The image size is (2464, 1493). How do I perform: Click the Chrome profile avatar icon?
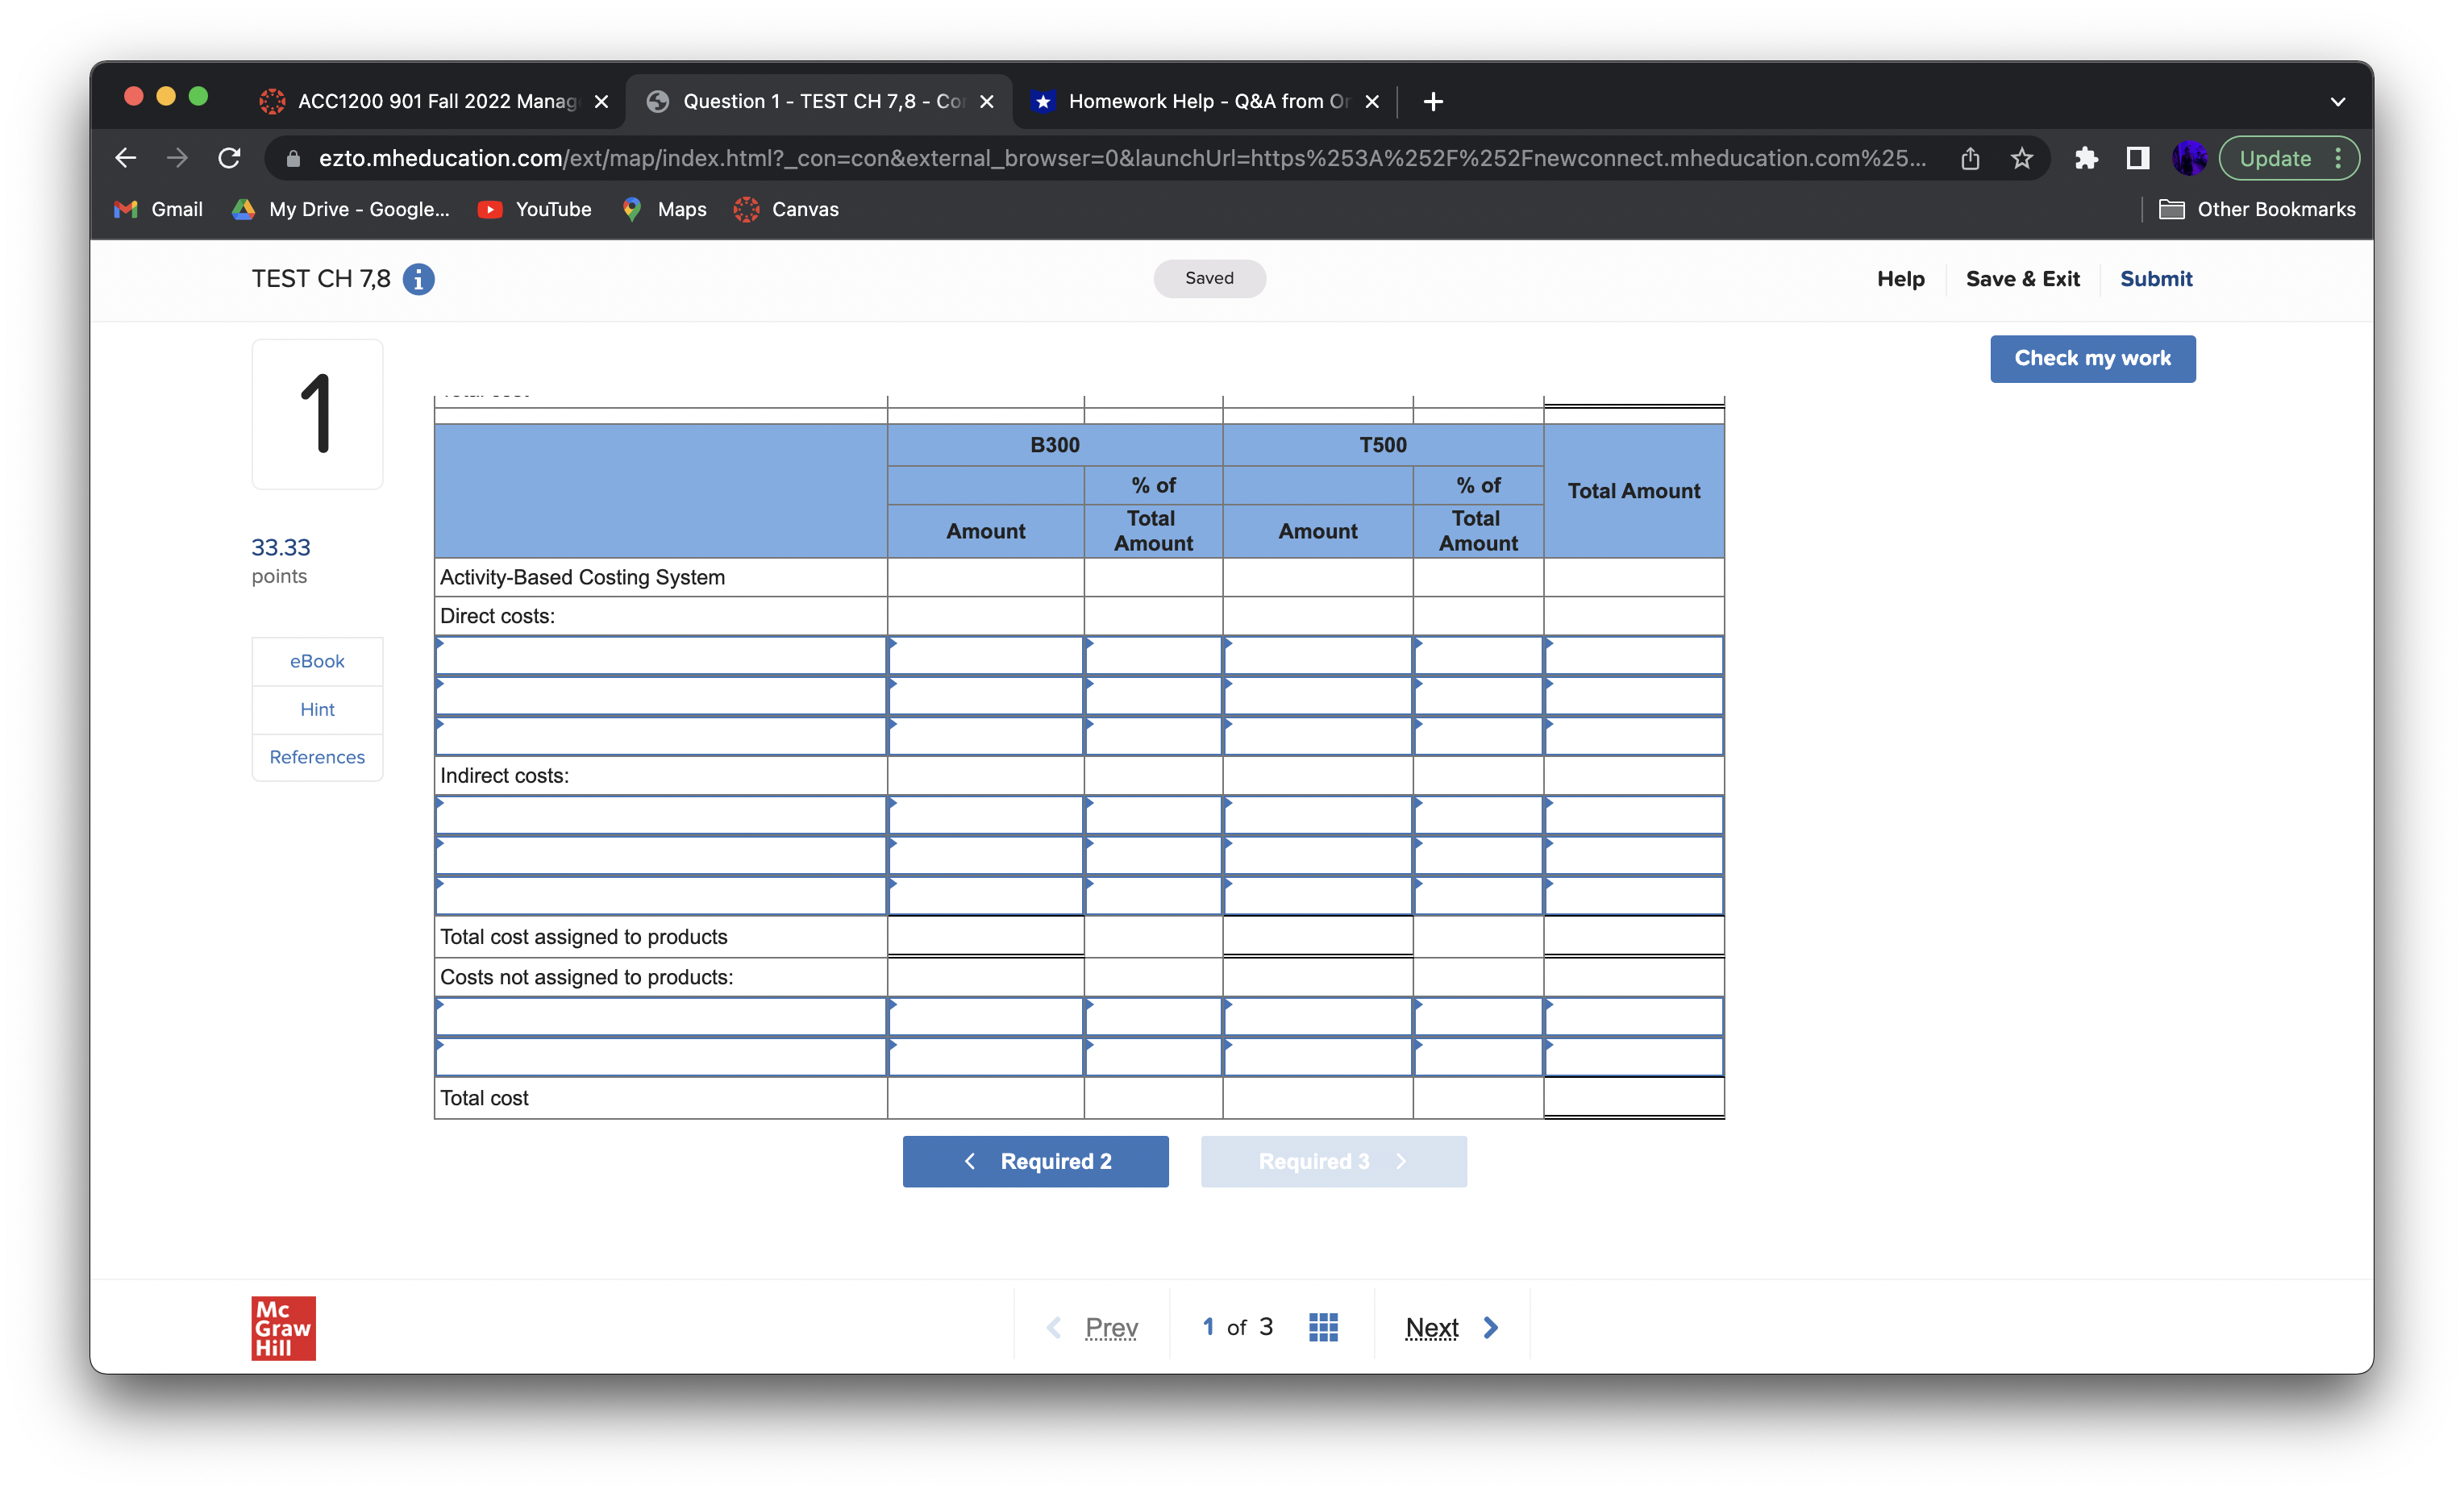pos(2188,158)
